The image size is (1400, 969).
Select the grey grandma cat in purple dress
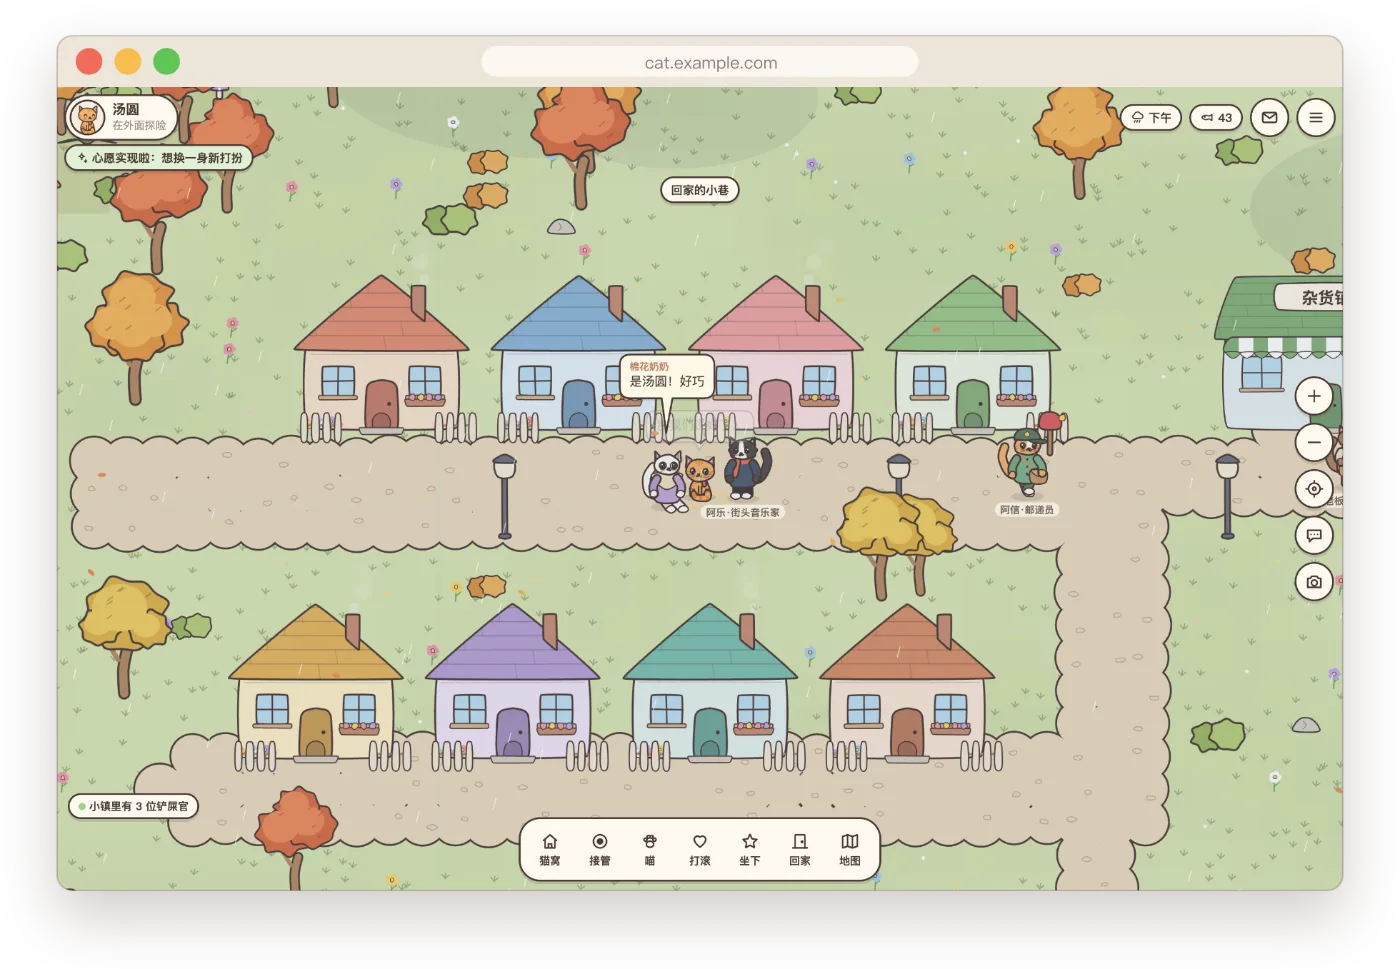(665, 481)
